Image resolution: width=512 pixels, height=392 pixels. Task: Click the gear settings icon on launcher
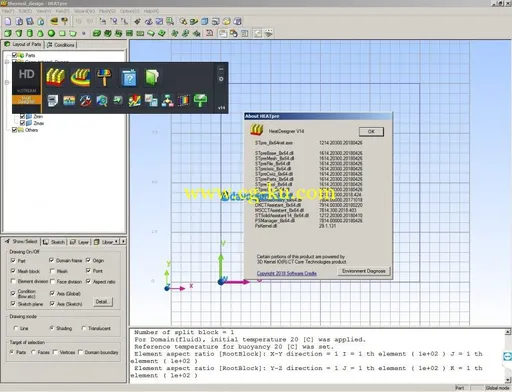(221, 79)
